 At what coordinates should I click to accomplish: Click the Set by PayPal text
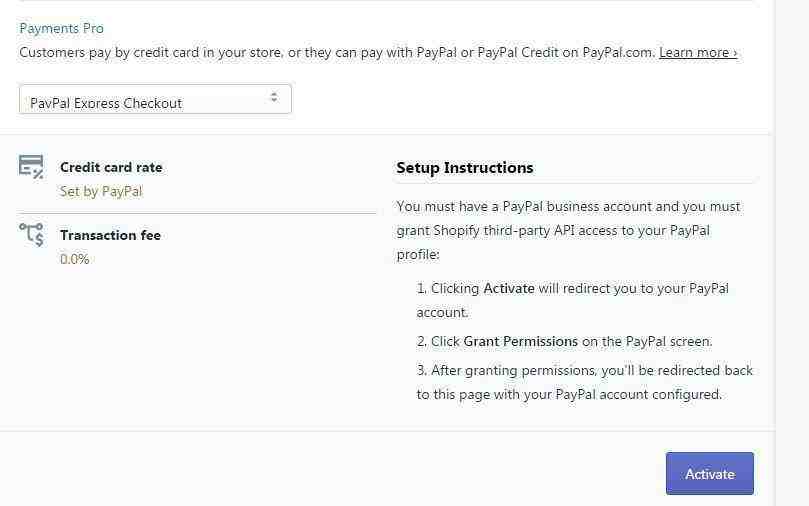[101, 191]
